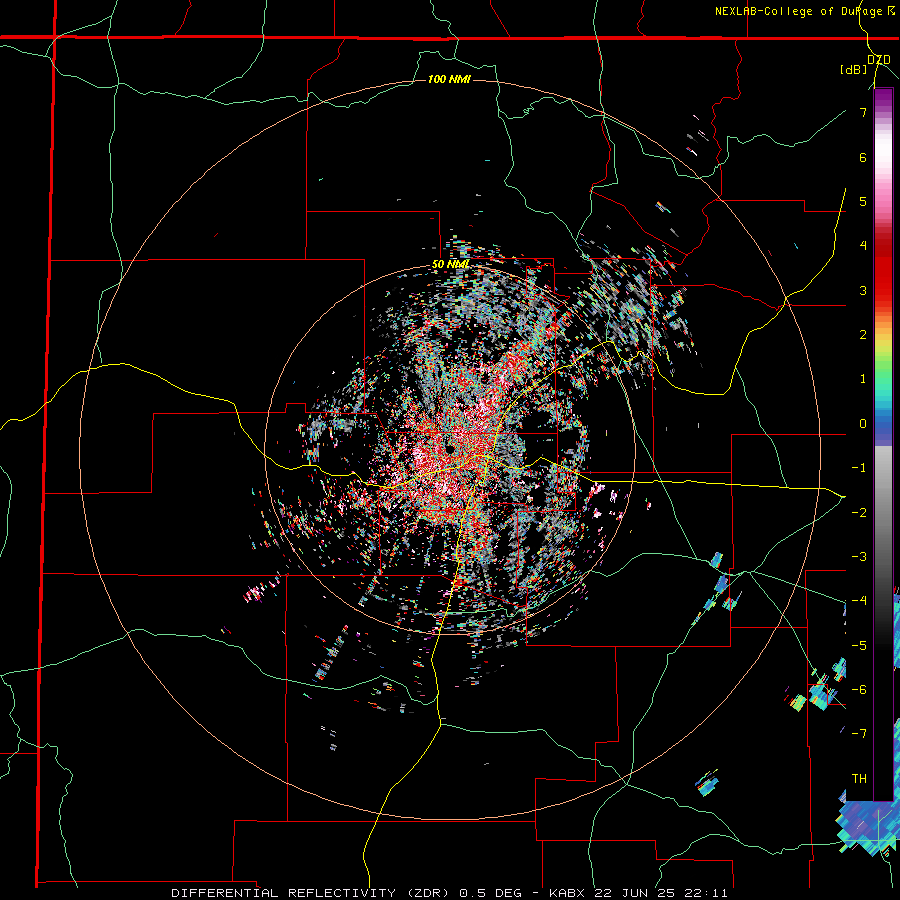Click the 7 value on color scale
The image size is (900, 900).
[x=863, y=112]
